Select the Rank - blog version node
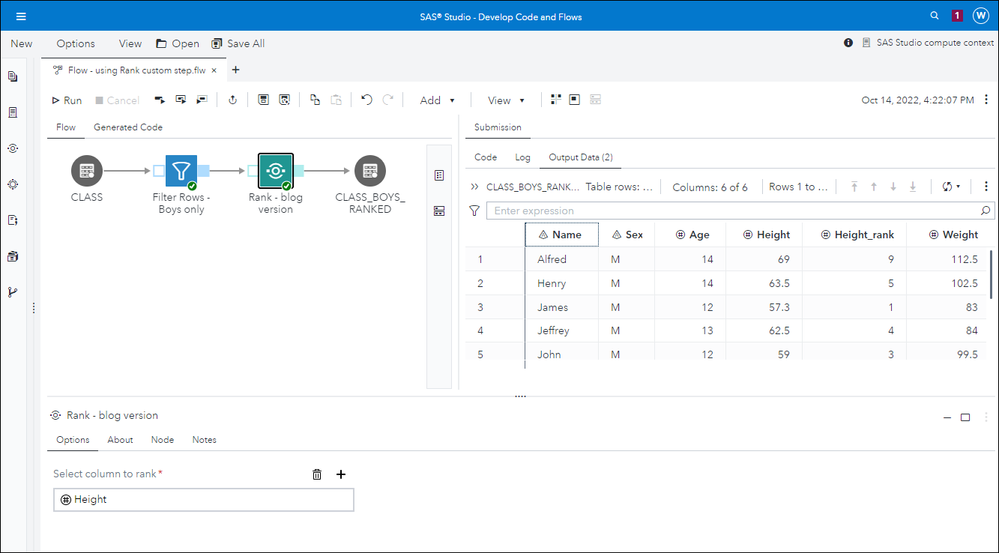The width and height of the screenshot is (999, 553). click(x=275, y=171)
